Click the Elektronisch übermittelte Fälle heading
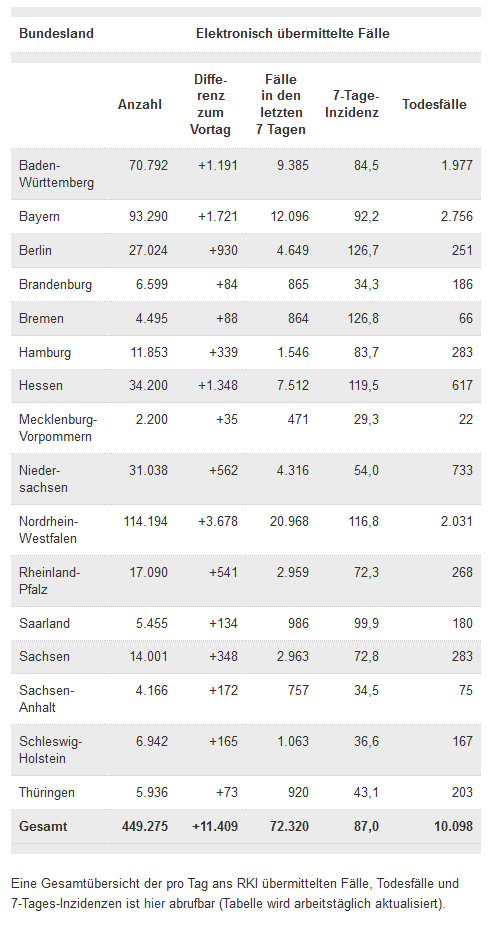 tap(293, 34)
